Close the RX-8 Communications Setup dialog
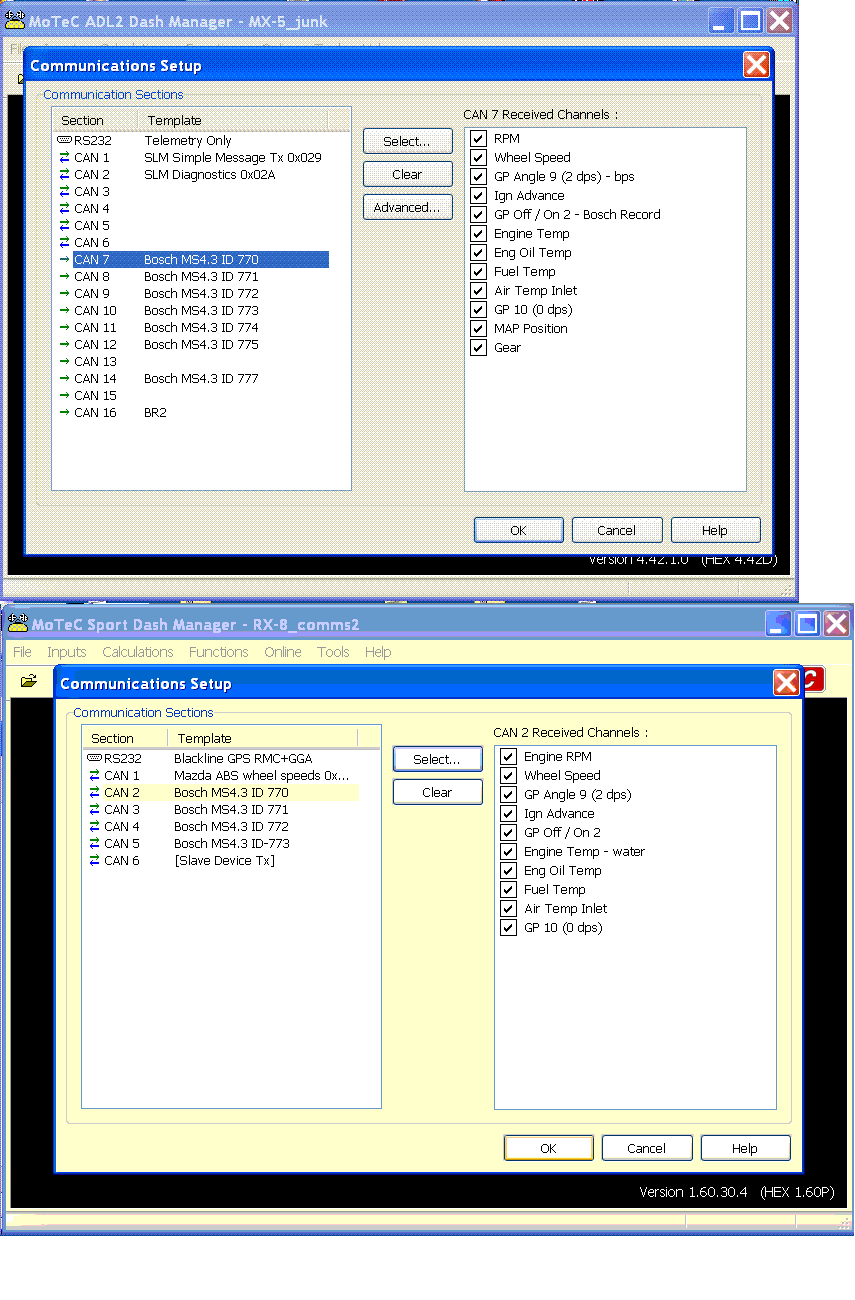The image size is (855, 1300). click(786, 683)
